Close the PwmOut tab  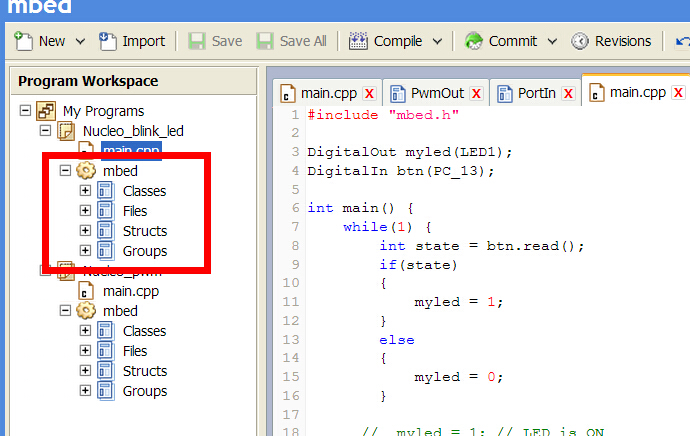[476, 93]
